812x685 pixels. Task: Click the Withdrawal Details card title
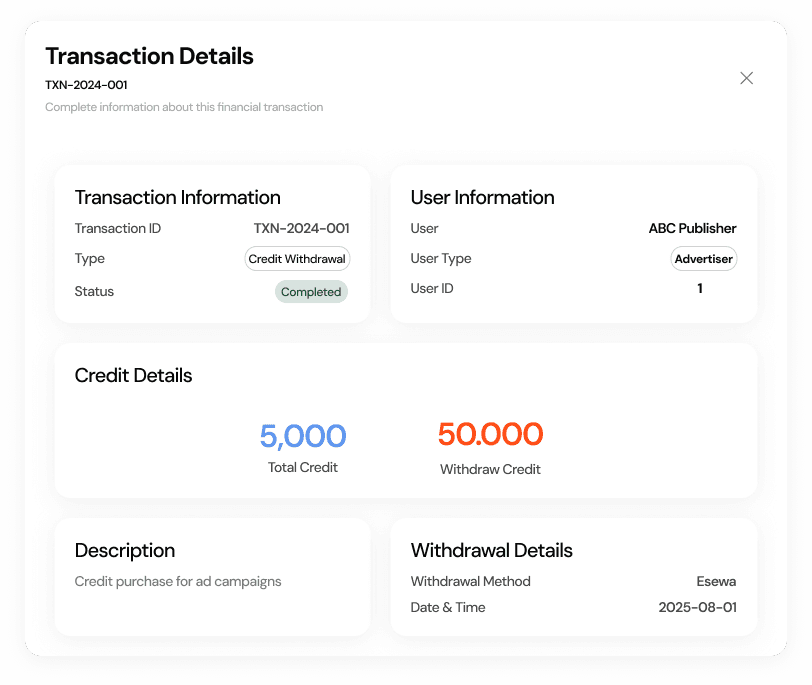(491, 550)
